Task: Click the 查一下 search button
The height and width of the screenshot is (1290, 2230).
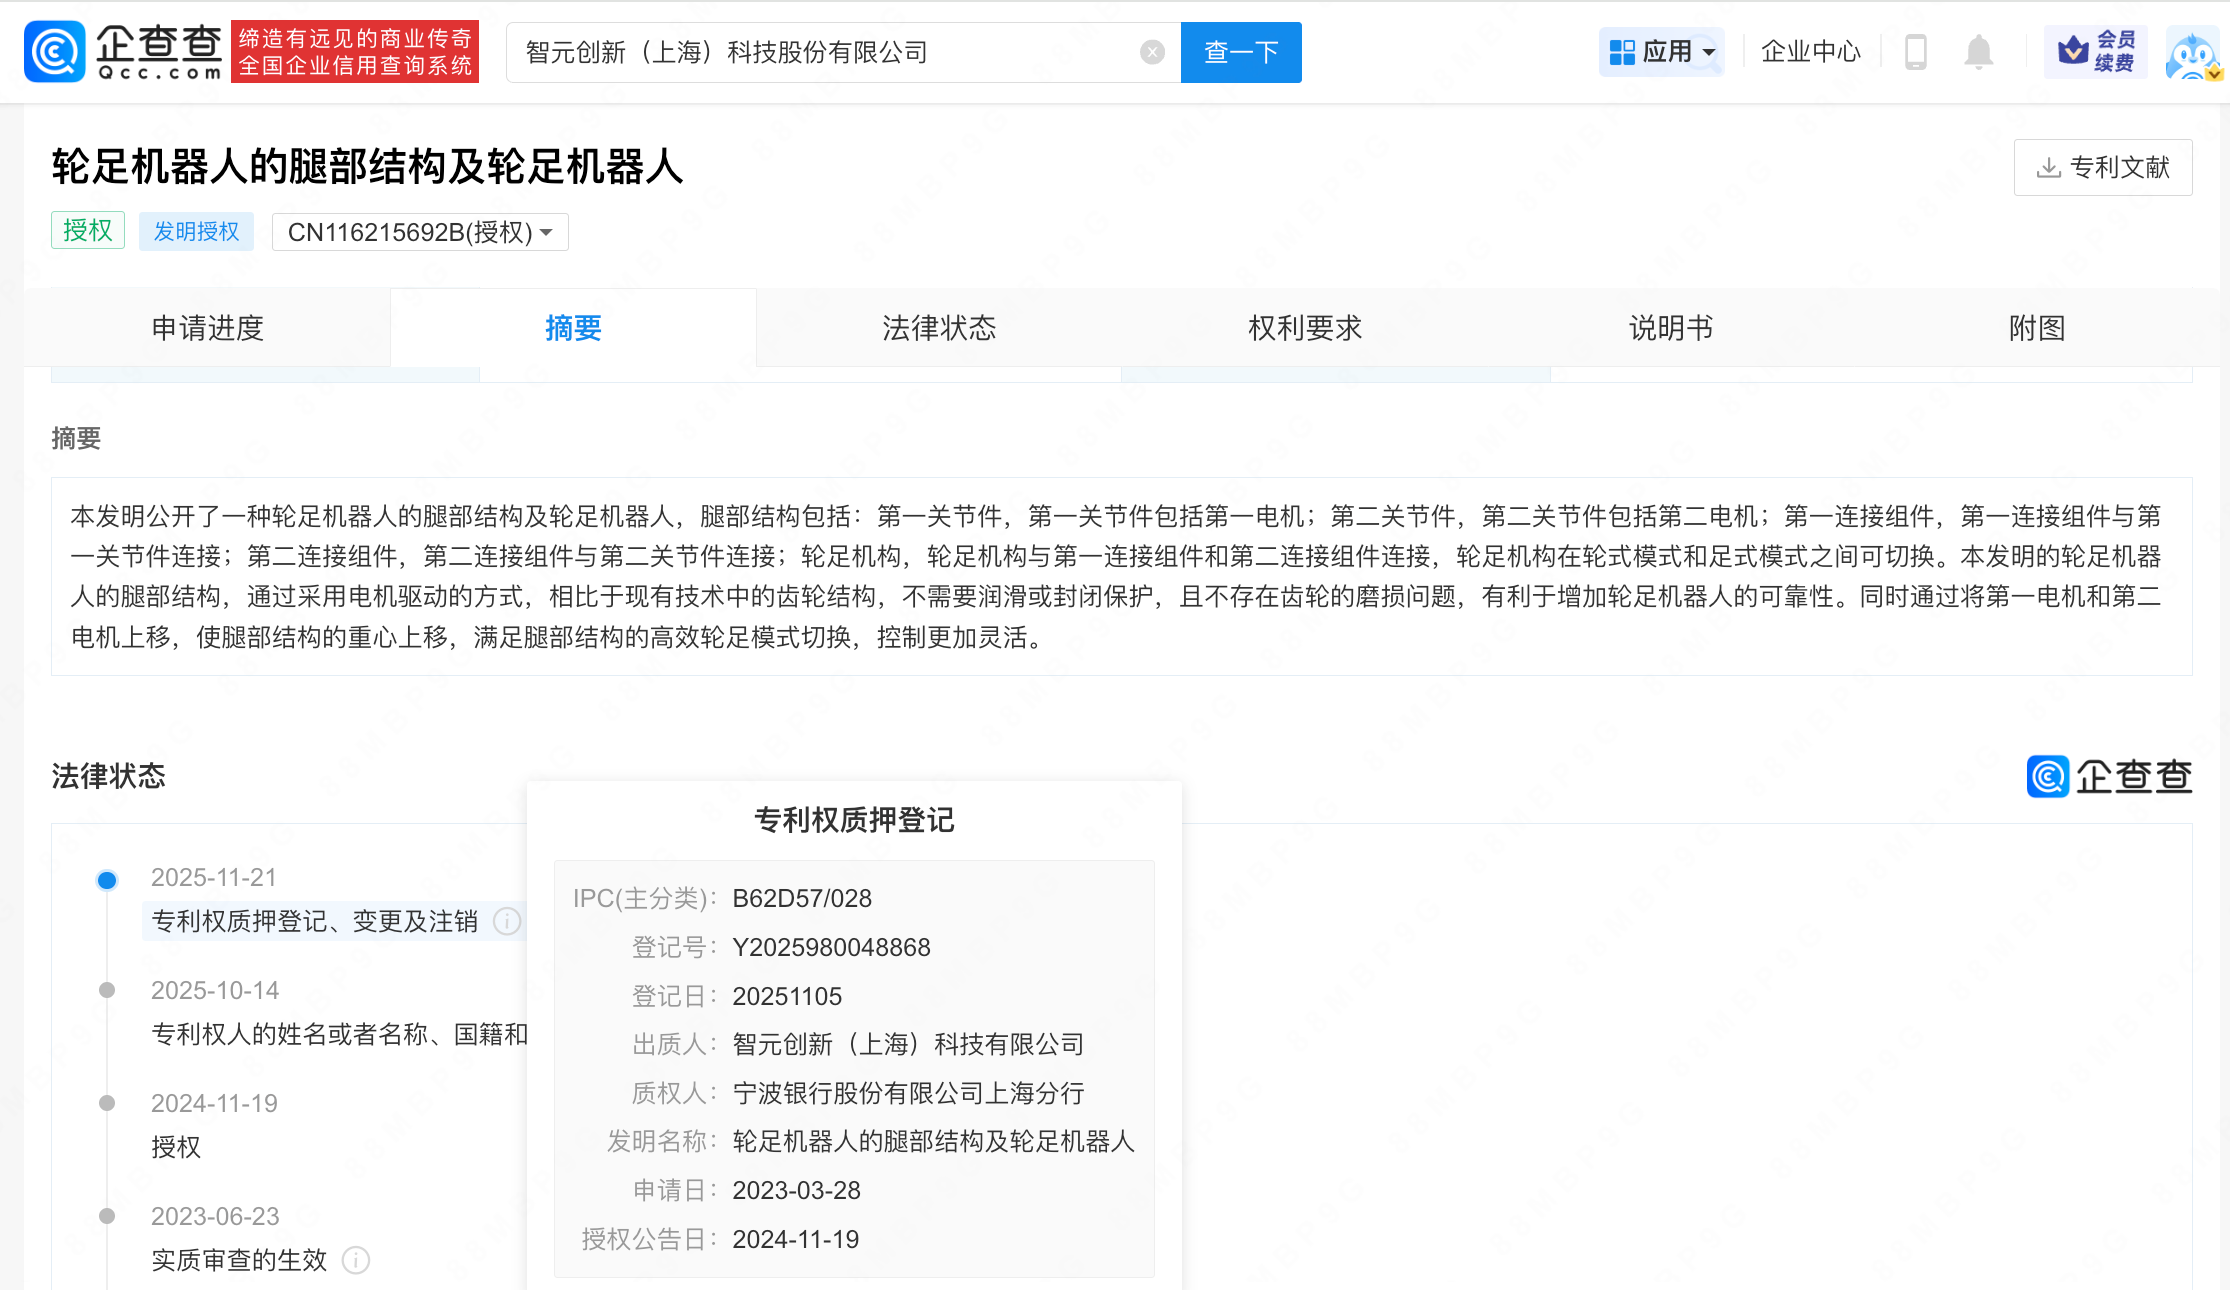Action: (x=1241, y=52)
